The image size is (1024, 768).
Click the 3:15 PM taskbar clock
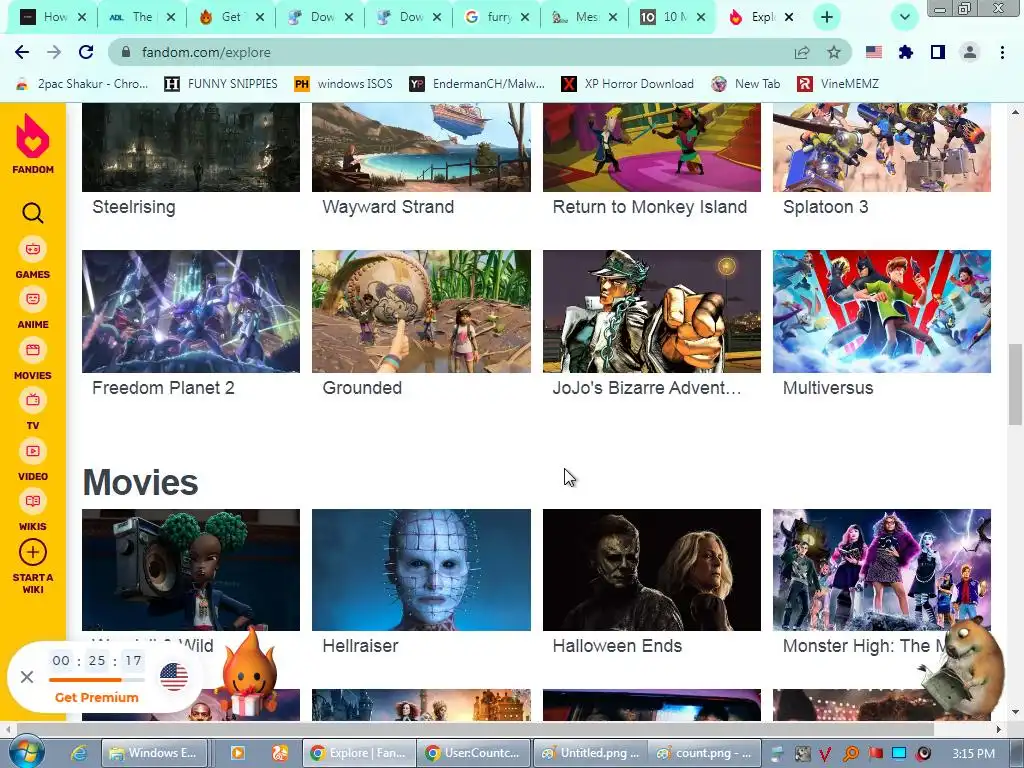pyautogui.click(x=974, y=754)
